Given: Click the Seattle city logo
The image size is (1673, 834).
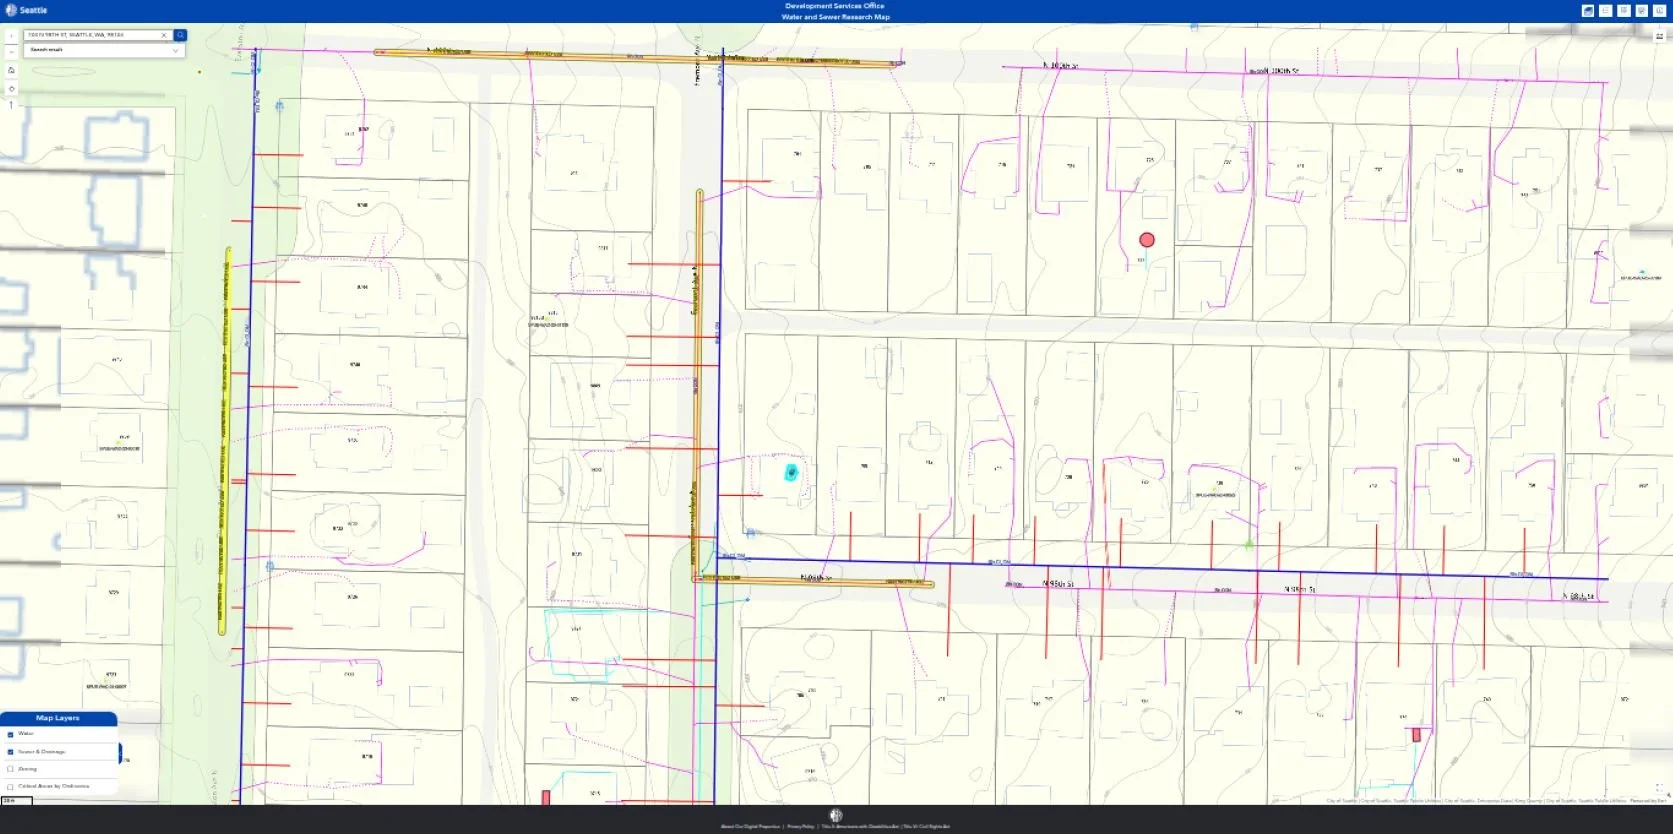Looking at the screenshot, I should [x=27, y=10].
